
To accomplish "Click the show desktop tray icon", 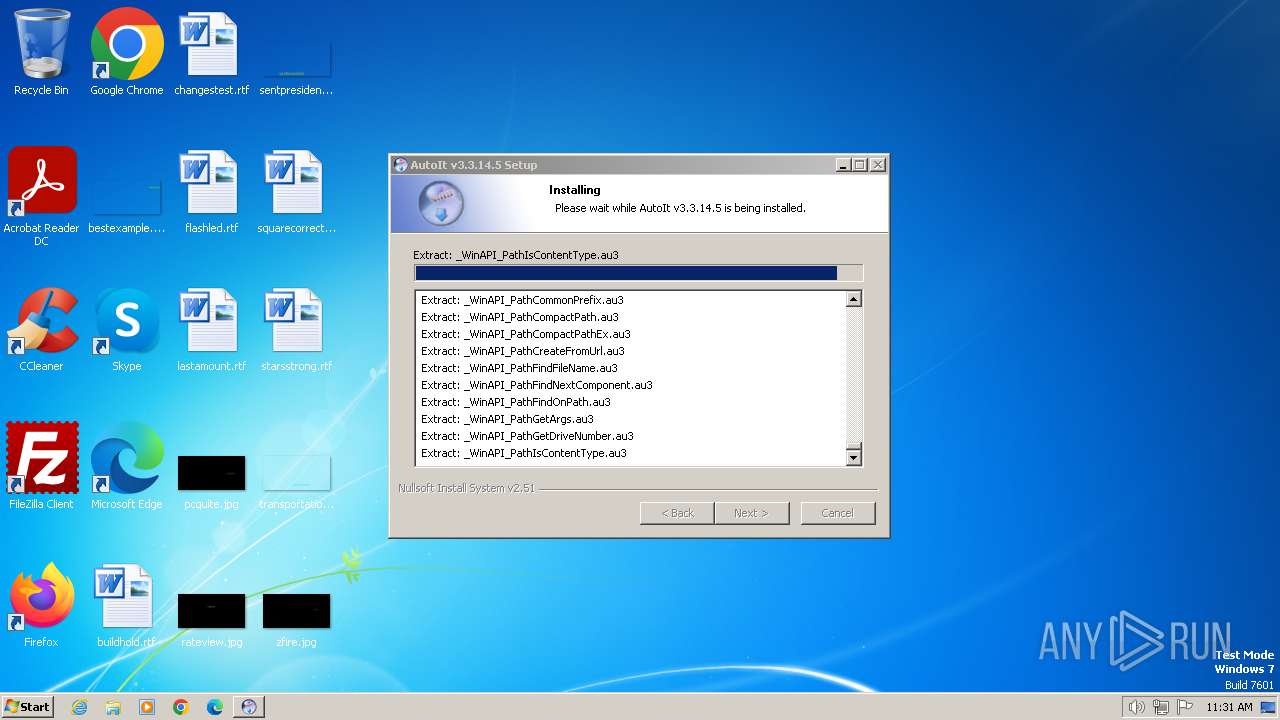I will pyautogui.click(x=1268, y=707).
